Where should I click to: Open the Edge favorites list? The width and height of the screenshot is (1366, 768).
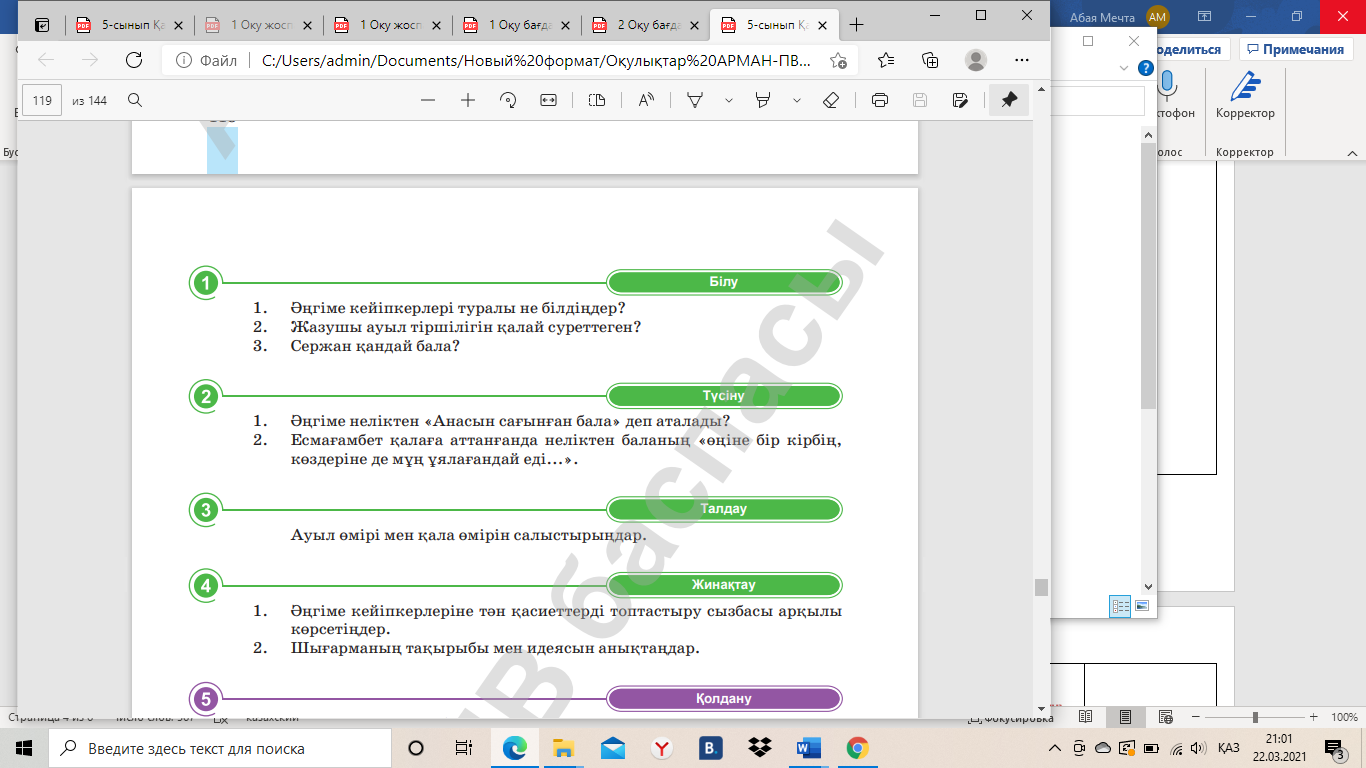[886, 60]
